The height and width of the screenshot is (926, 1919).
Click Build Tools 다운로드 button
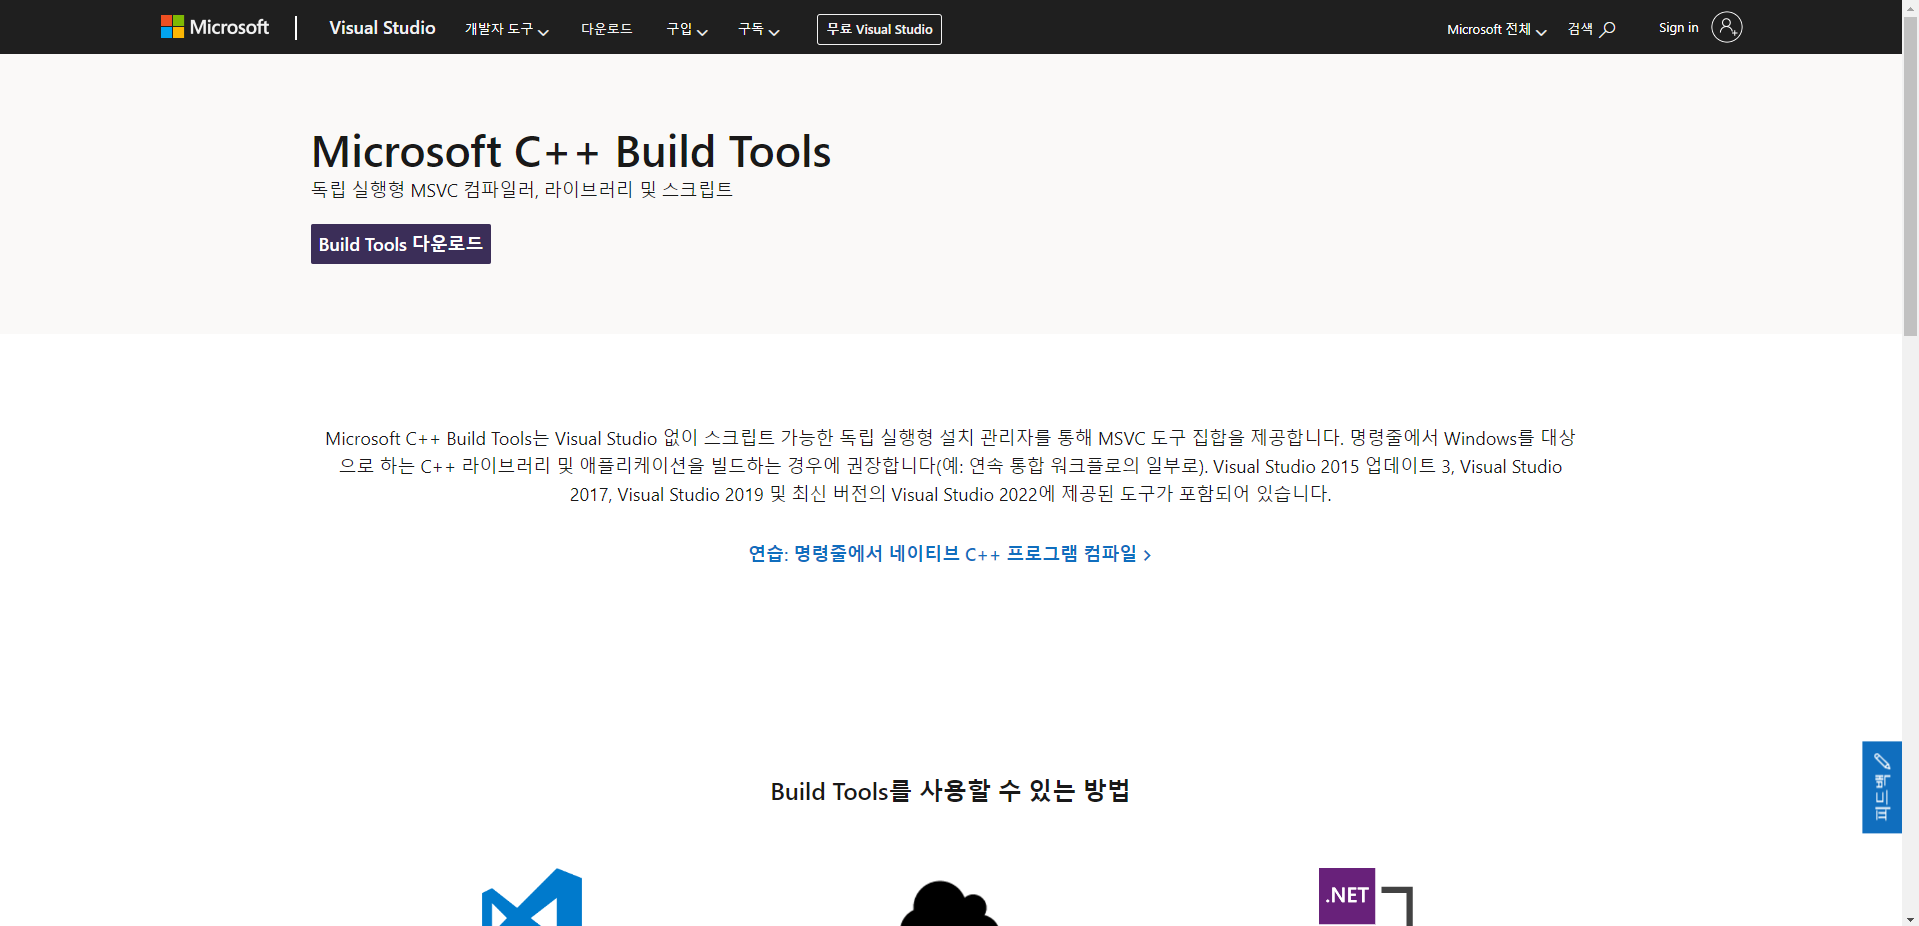[x=401, y=244]
